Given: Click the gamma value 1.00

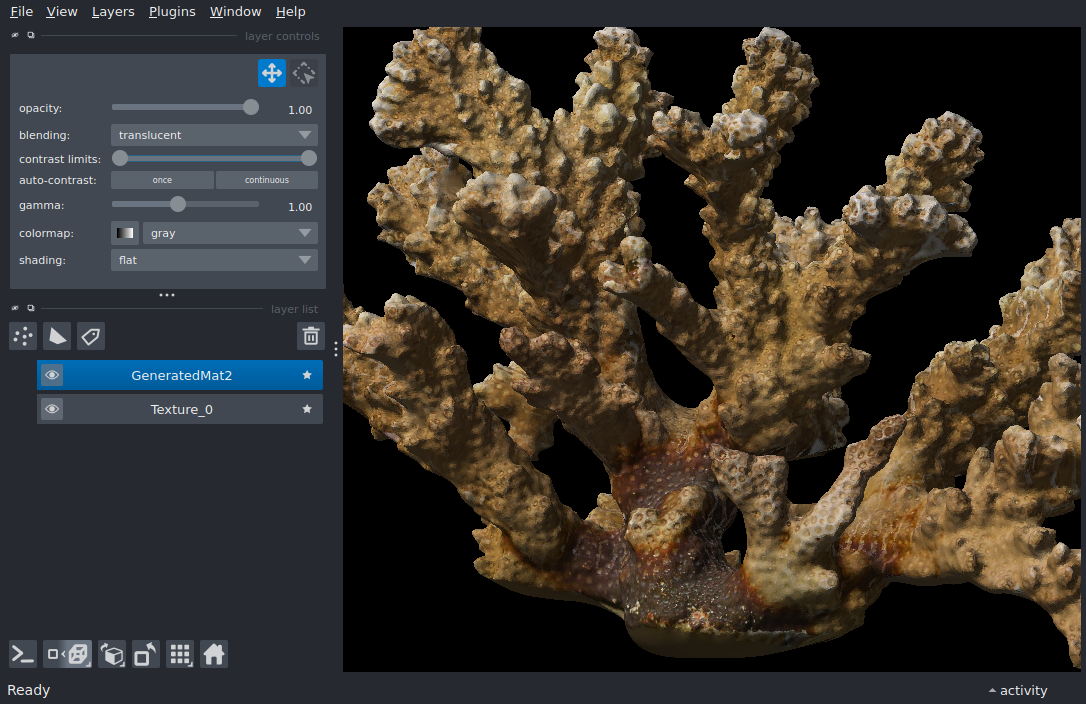Looking at the screenshot, I should click(x=300, y=207).
